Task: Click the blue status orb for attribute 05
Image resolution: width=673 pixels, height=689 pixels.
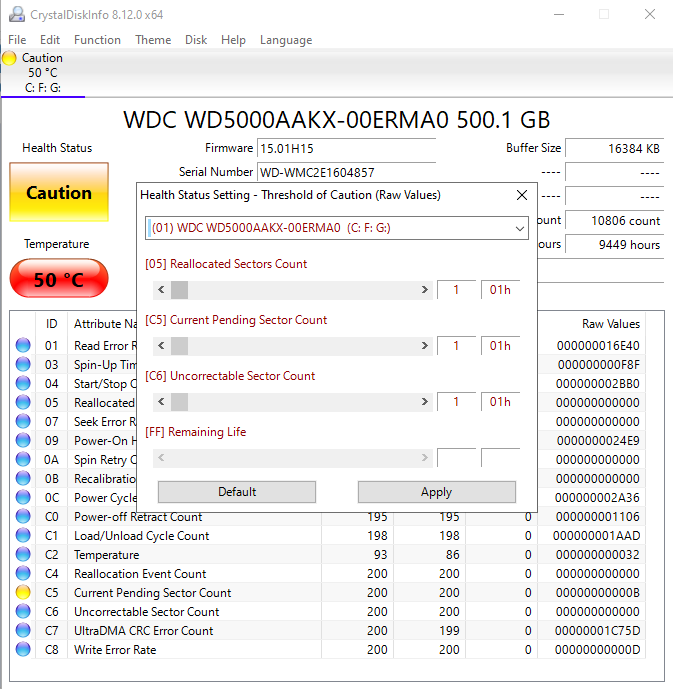Action: tap(23, 402)
